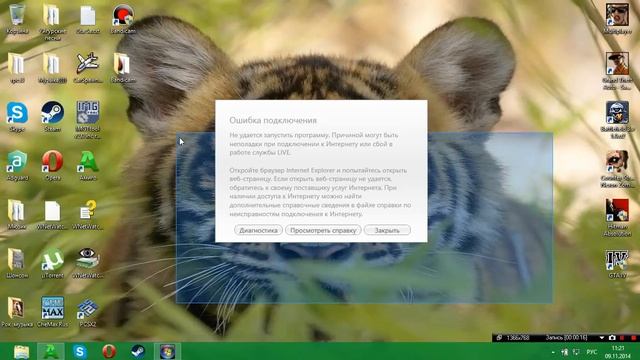The width and height of the screenshot is (640, 360).
Task: Open Skype from the taskbar
Action: (80, 351)
